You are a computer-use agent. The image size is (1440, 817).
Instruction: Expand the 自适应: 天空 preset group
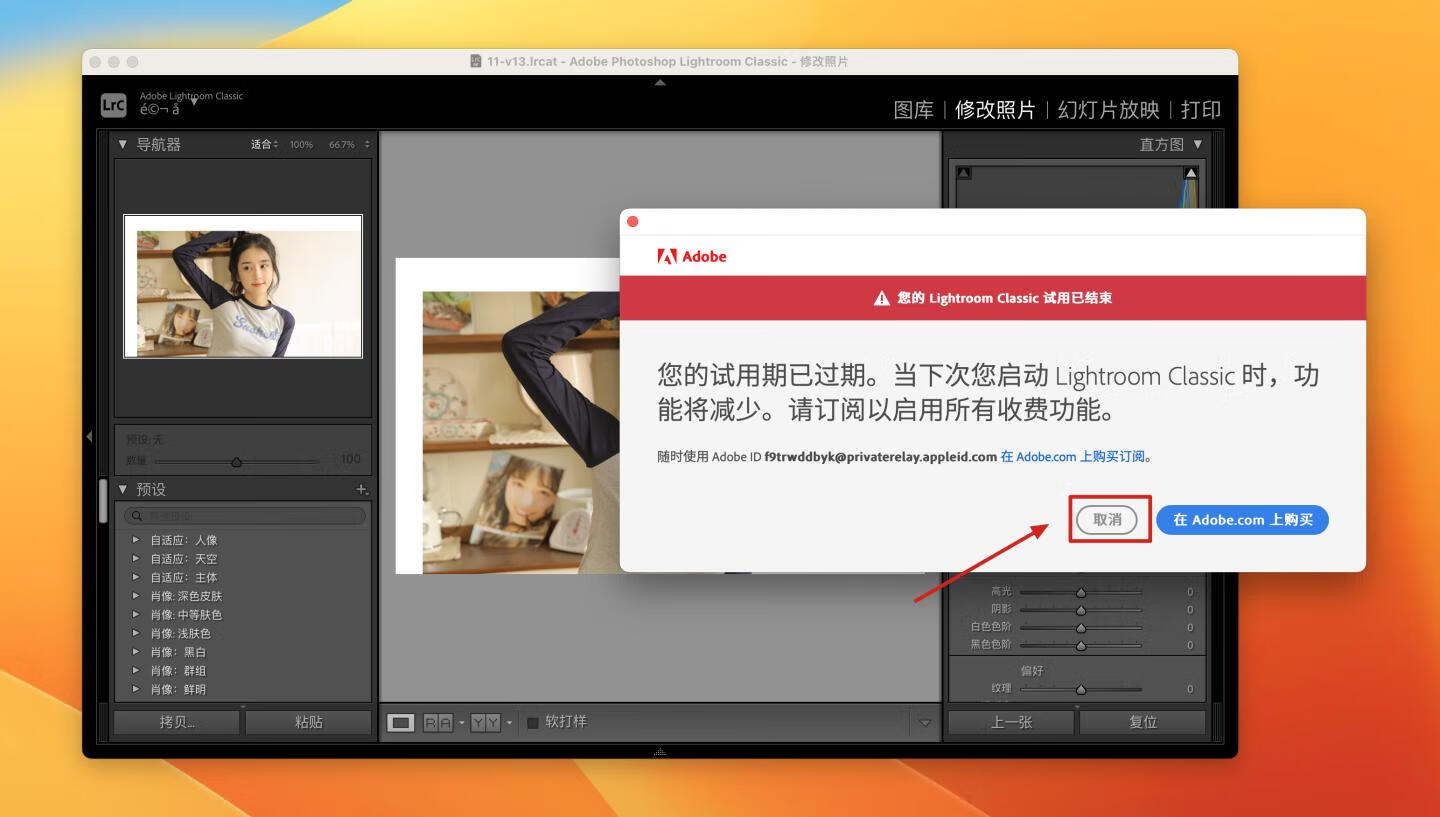pos(136,559)
